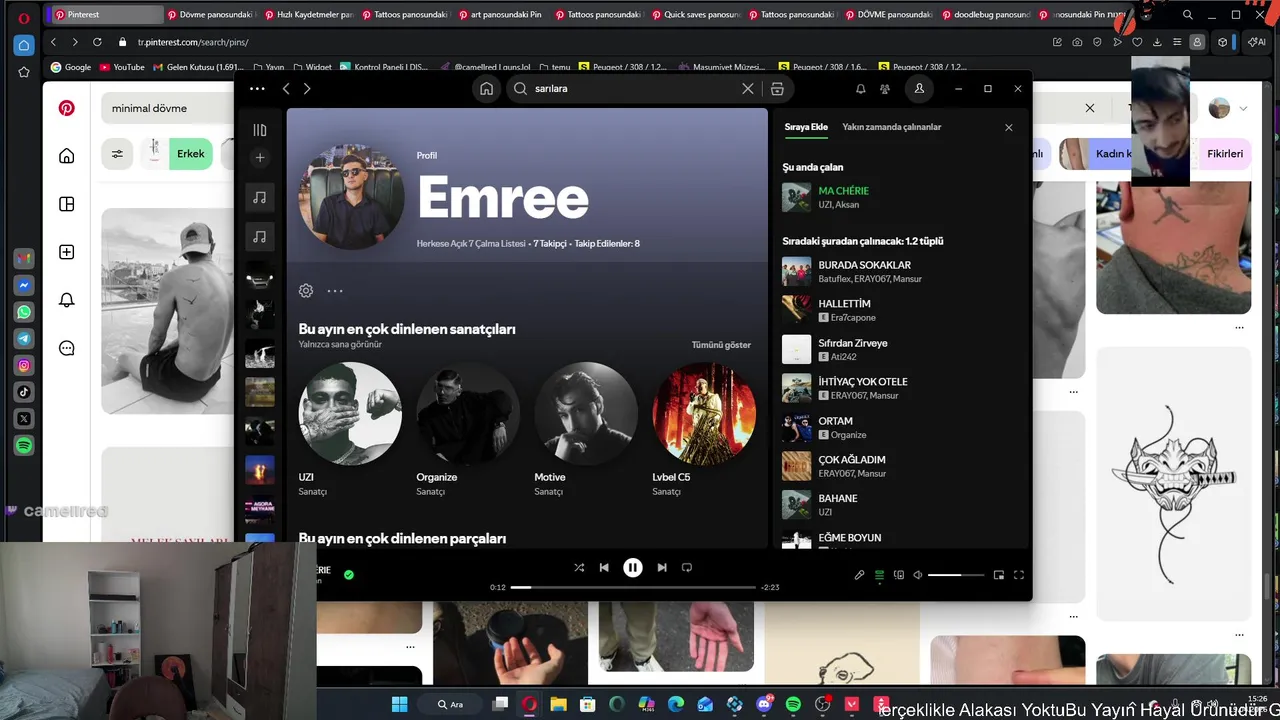Open UZI artist card
The image size is (1280, 720).
click(x=350, y=429)
